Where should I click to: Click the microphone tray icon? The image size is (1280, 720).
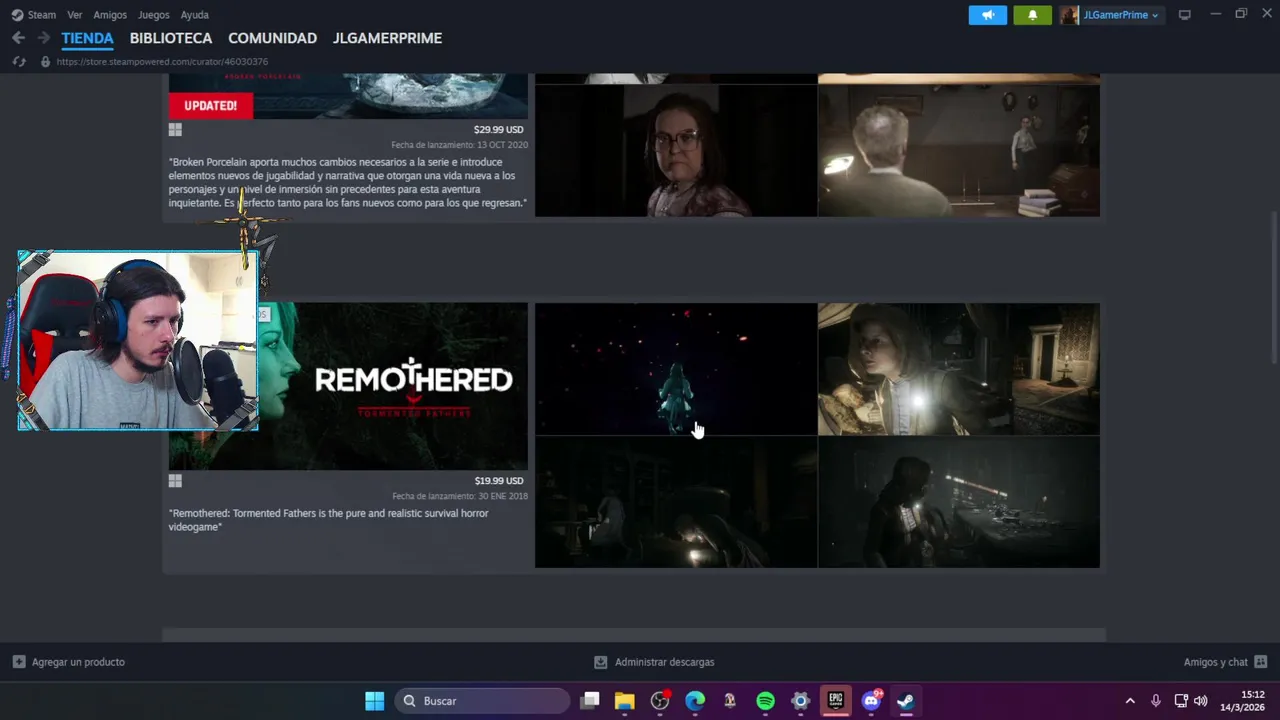point(1156,701)
